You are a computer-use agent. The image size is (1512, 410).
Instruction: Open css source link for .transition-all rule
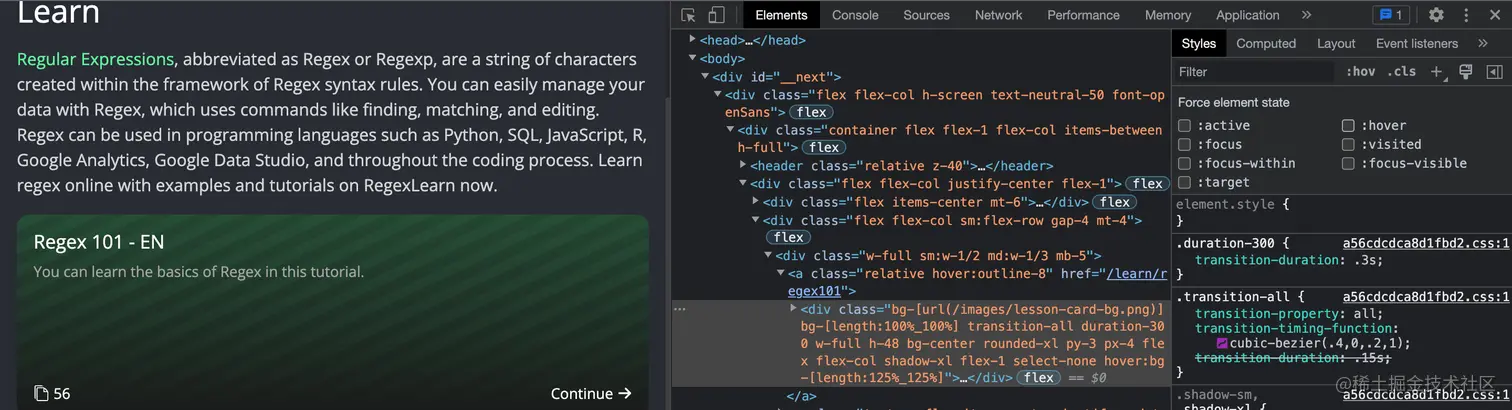tap(1426, 297)
